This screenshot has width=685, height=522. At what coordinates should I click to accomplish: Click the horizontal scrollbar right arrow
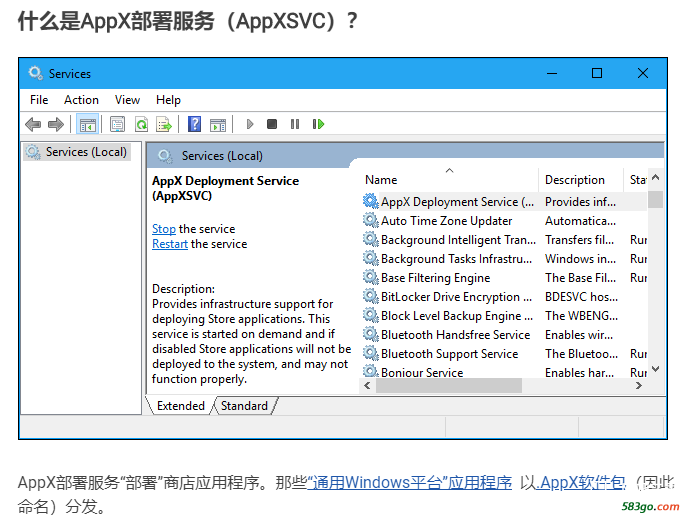(639, 385)
